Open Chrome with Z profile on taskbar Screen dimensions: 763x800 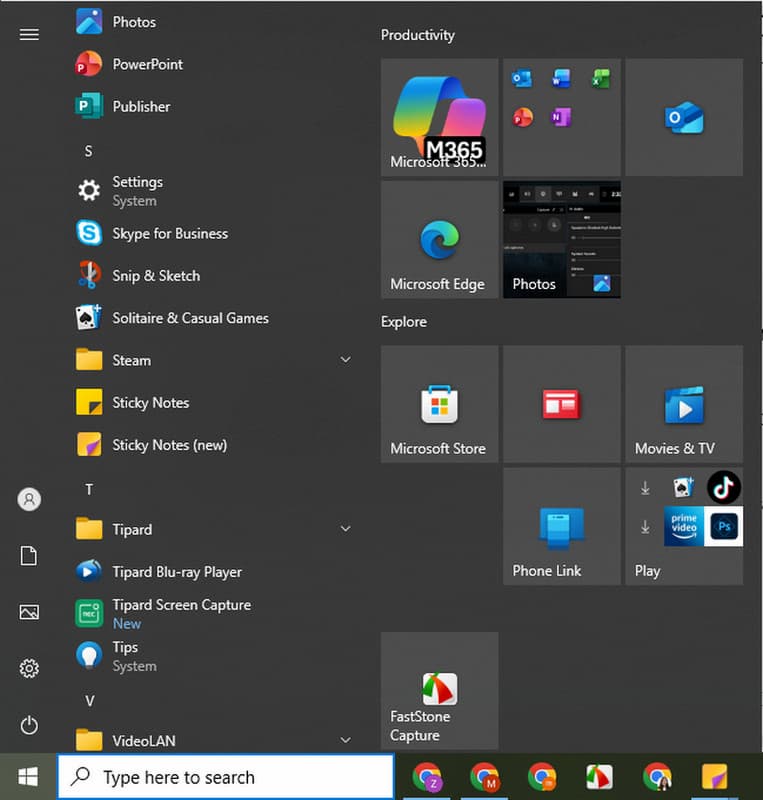coord(428,777)
